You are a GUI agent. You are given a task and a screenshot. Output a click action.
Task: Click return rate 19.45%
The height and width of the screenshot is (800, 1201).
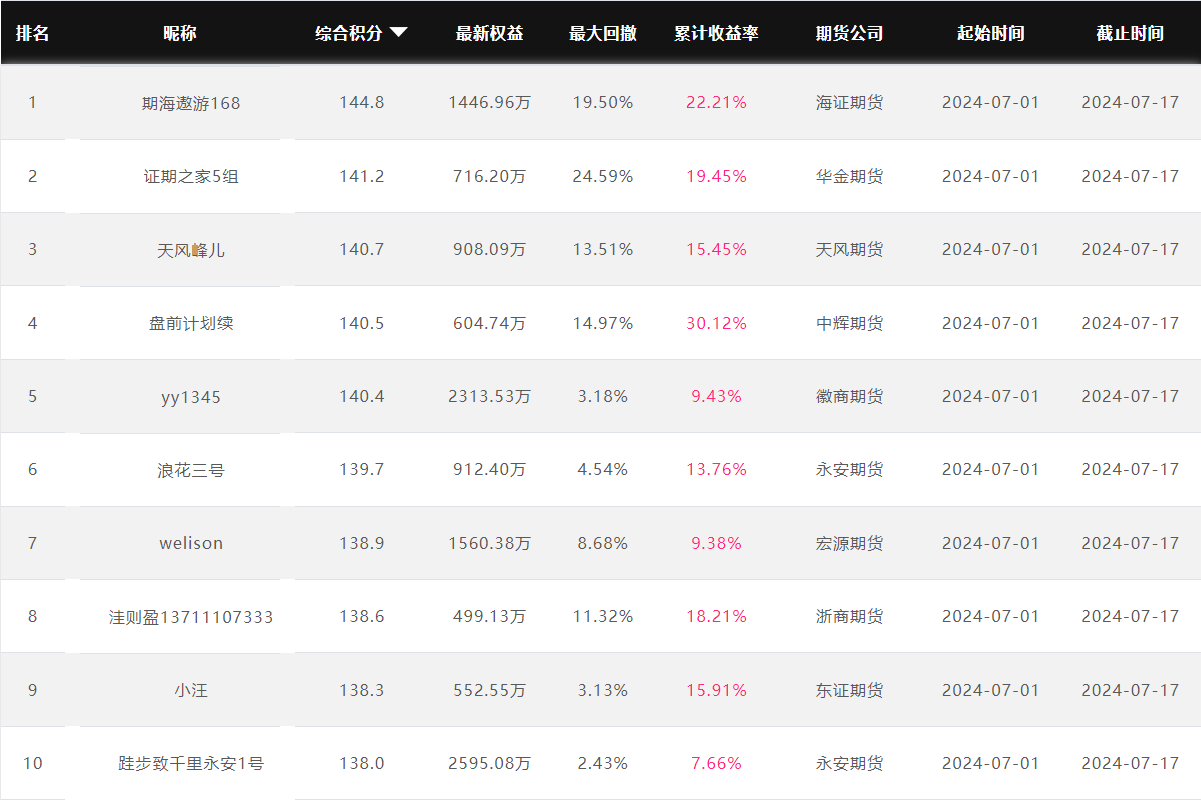pos(716,176)
